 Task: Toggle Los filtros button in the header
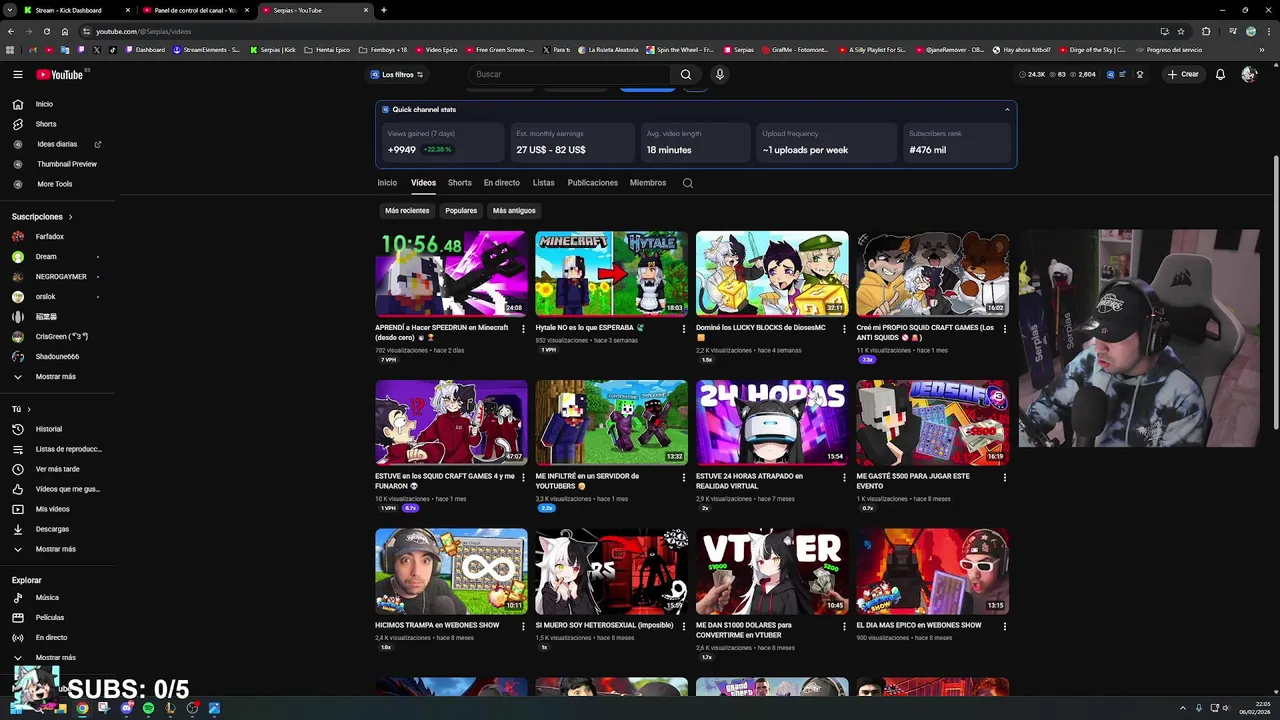[397, 75]
